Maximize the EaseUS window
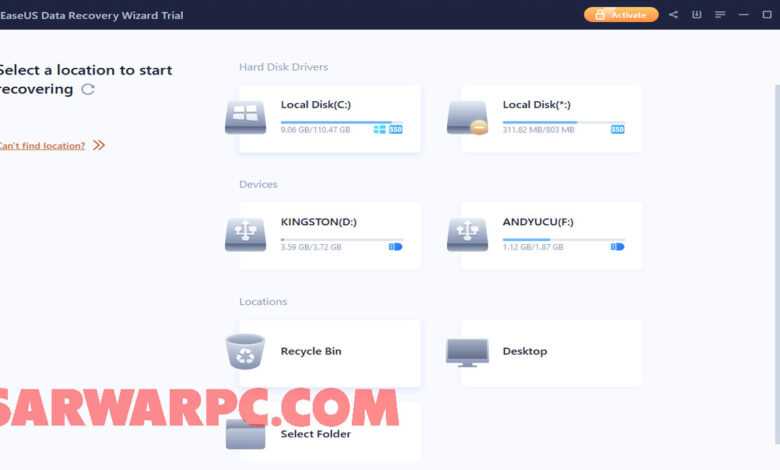 [767, 14]
